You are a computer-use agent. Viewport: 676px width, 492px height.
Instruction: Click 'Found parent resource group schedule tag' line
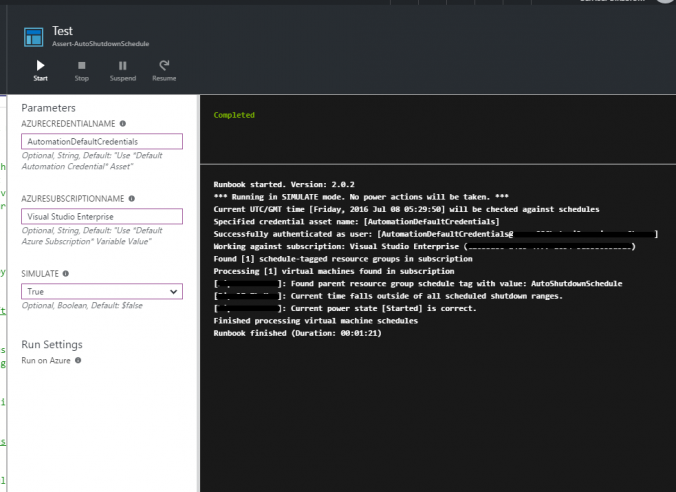(x=418, y=284)
